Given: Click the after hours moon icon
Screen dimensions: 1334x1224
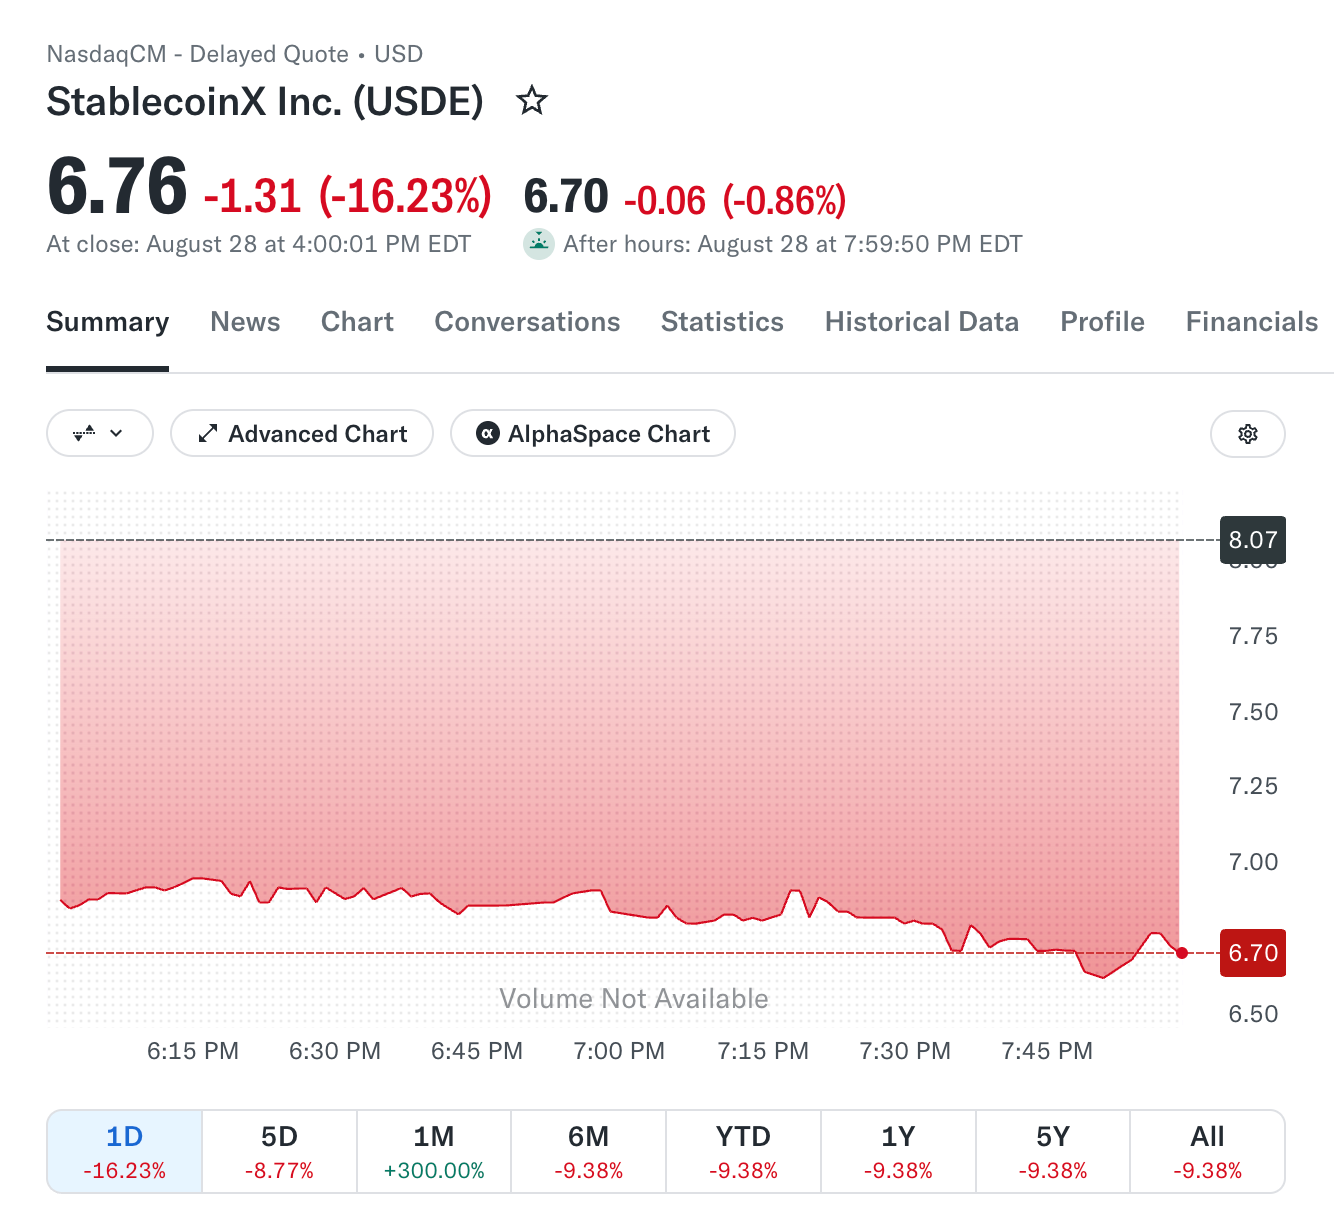Looking at the screenshot, I should click(539, 244).
